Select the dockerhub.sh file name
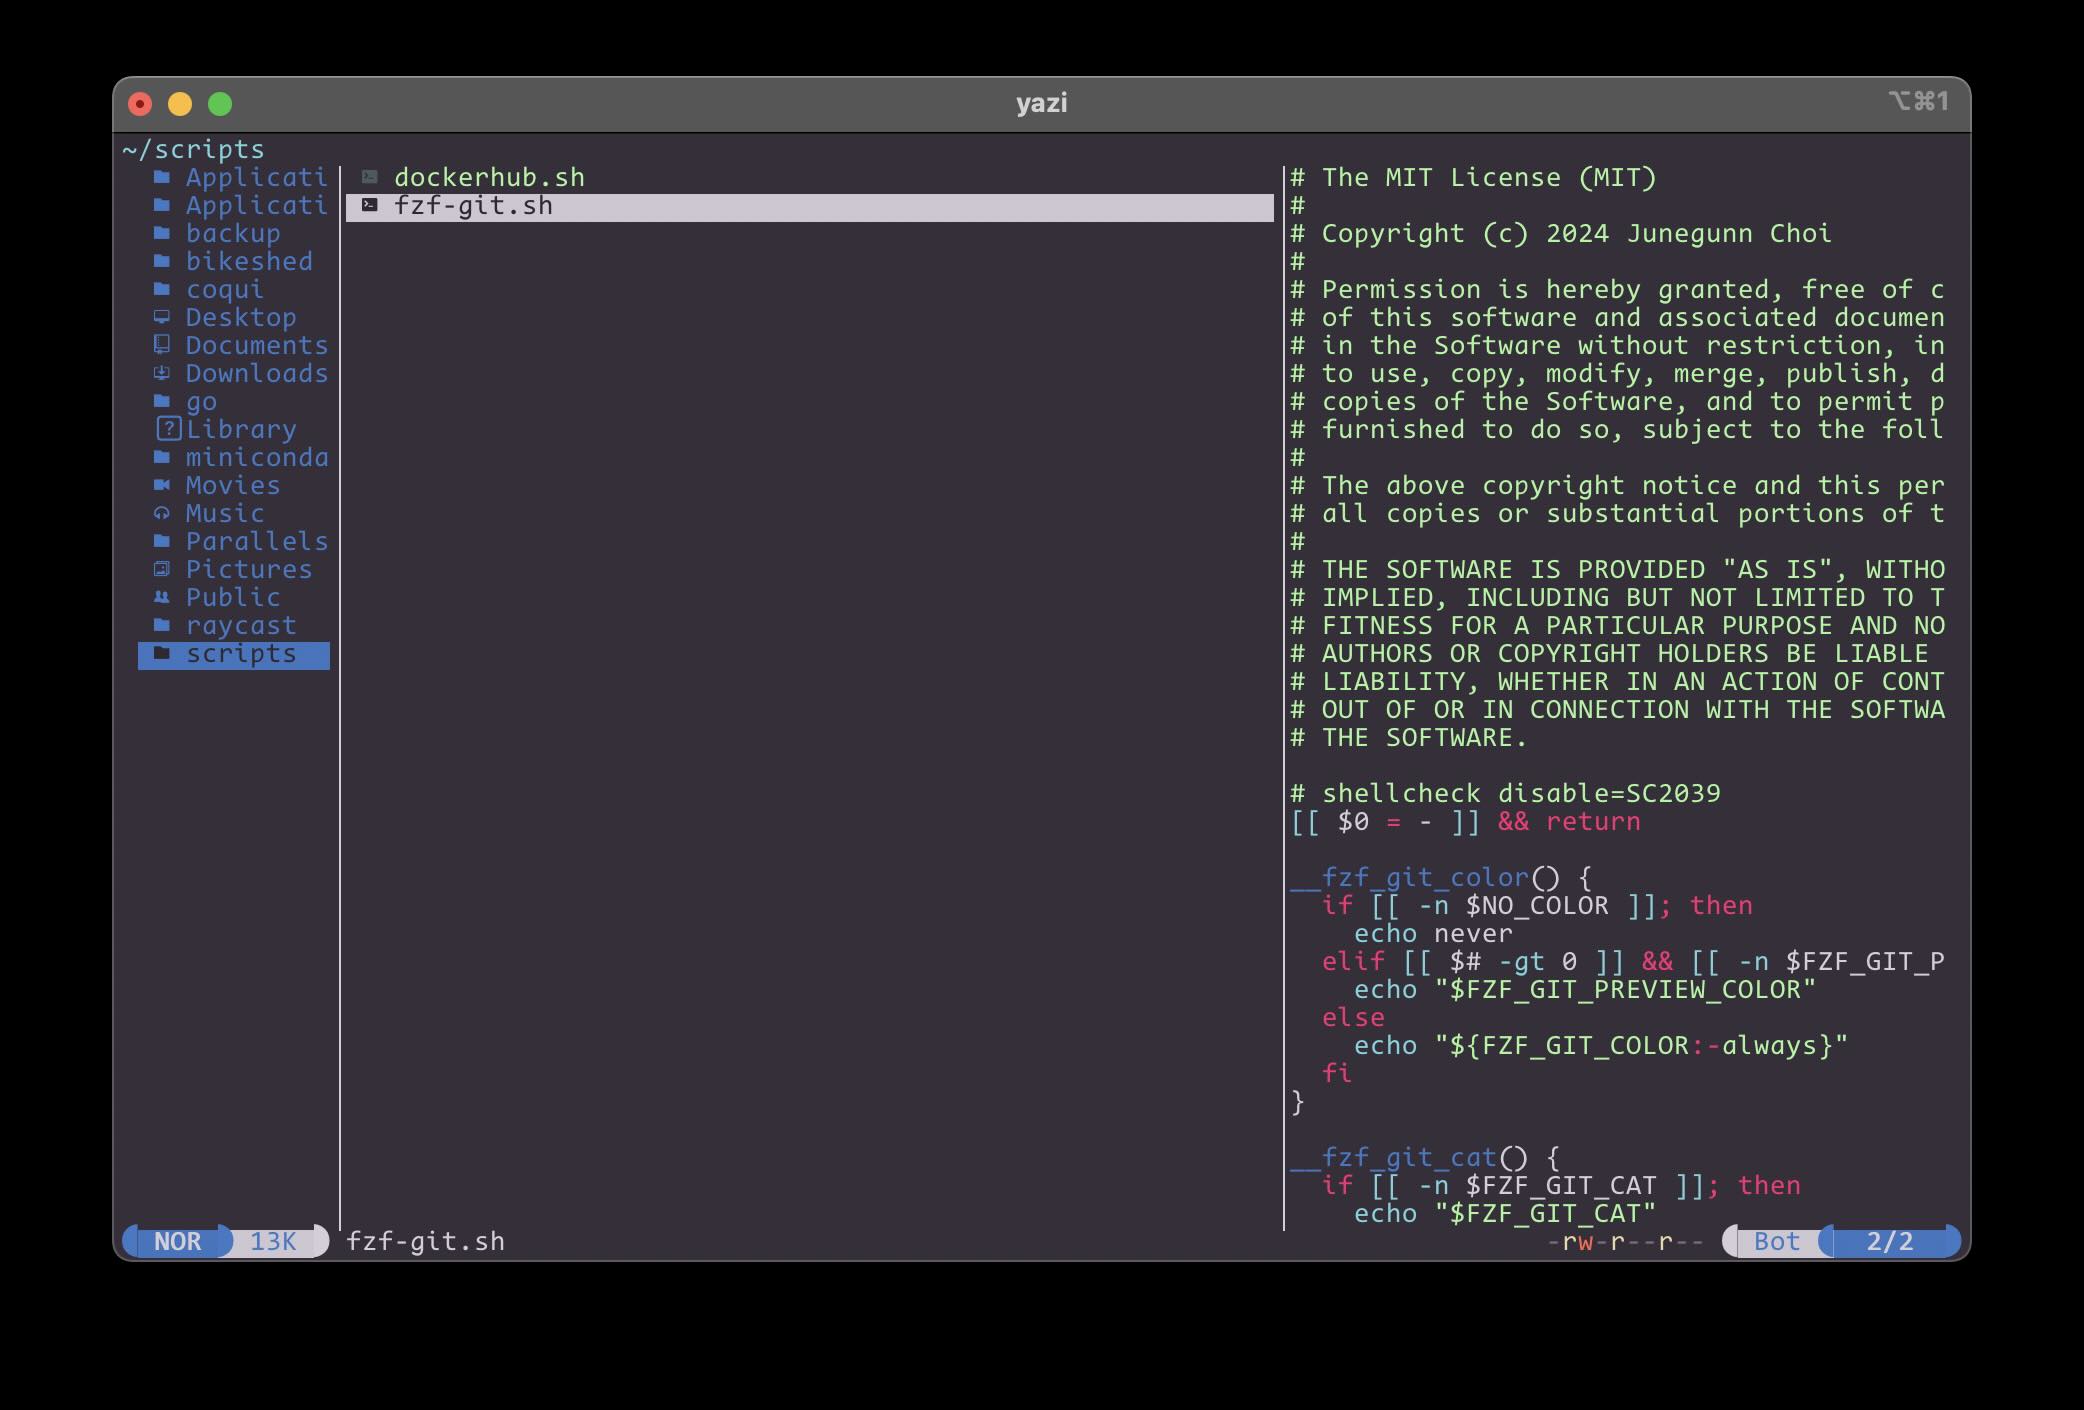 click(x=489, y=178)
